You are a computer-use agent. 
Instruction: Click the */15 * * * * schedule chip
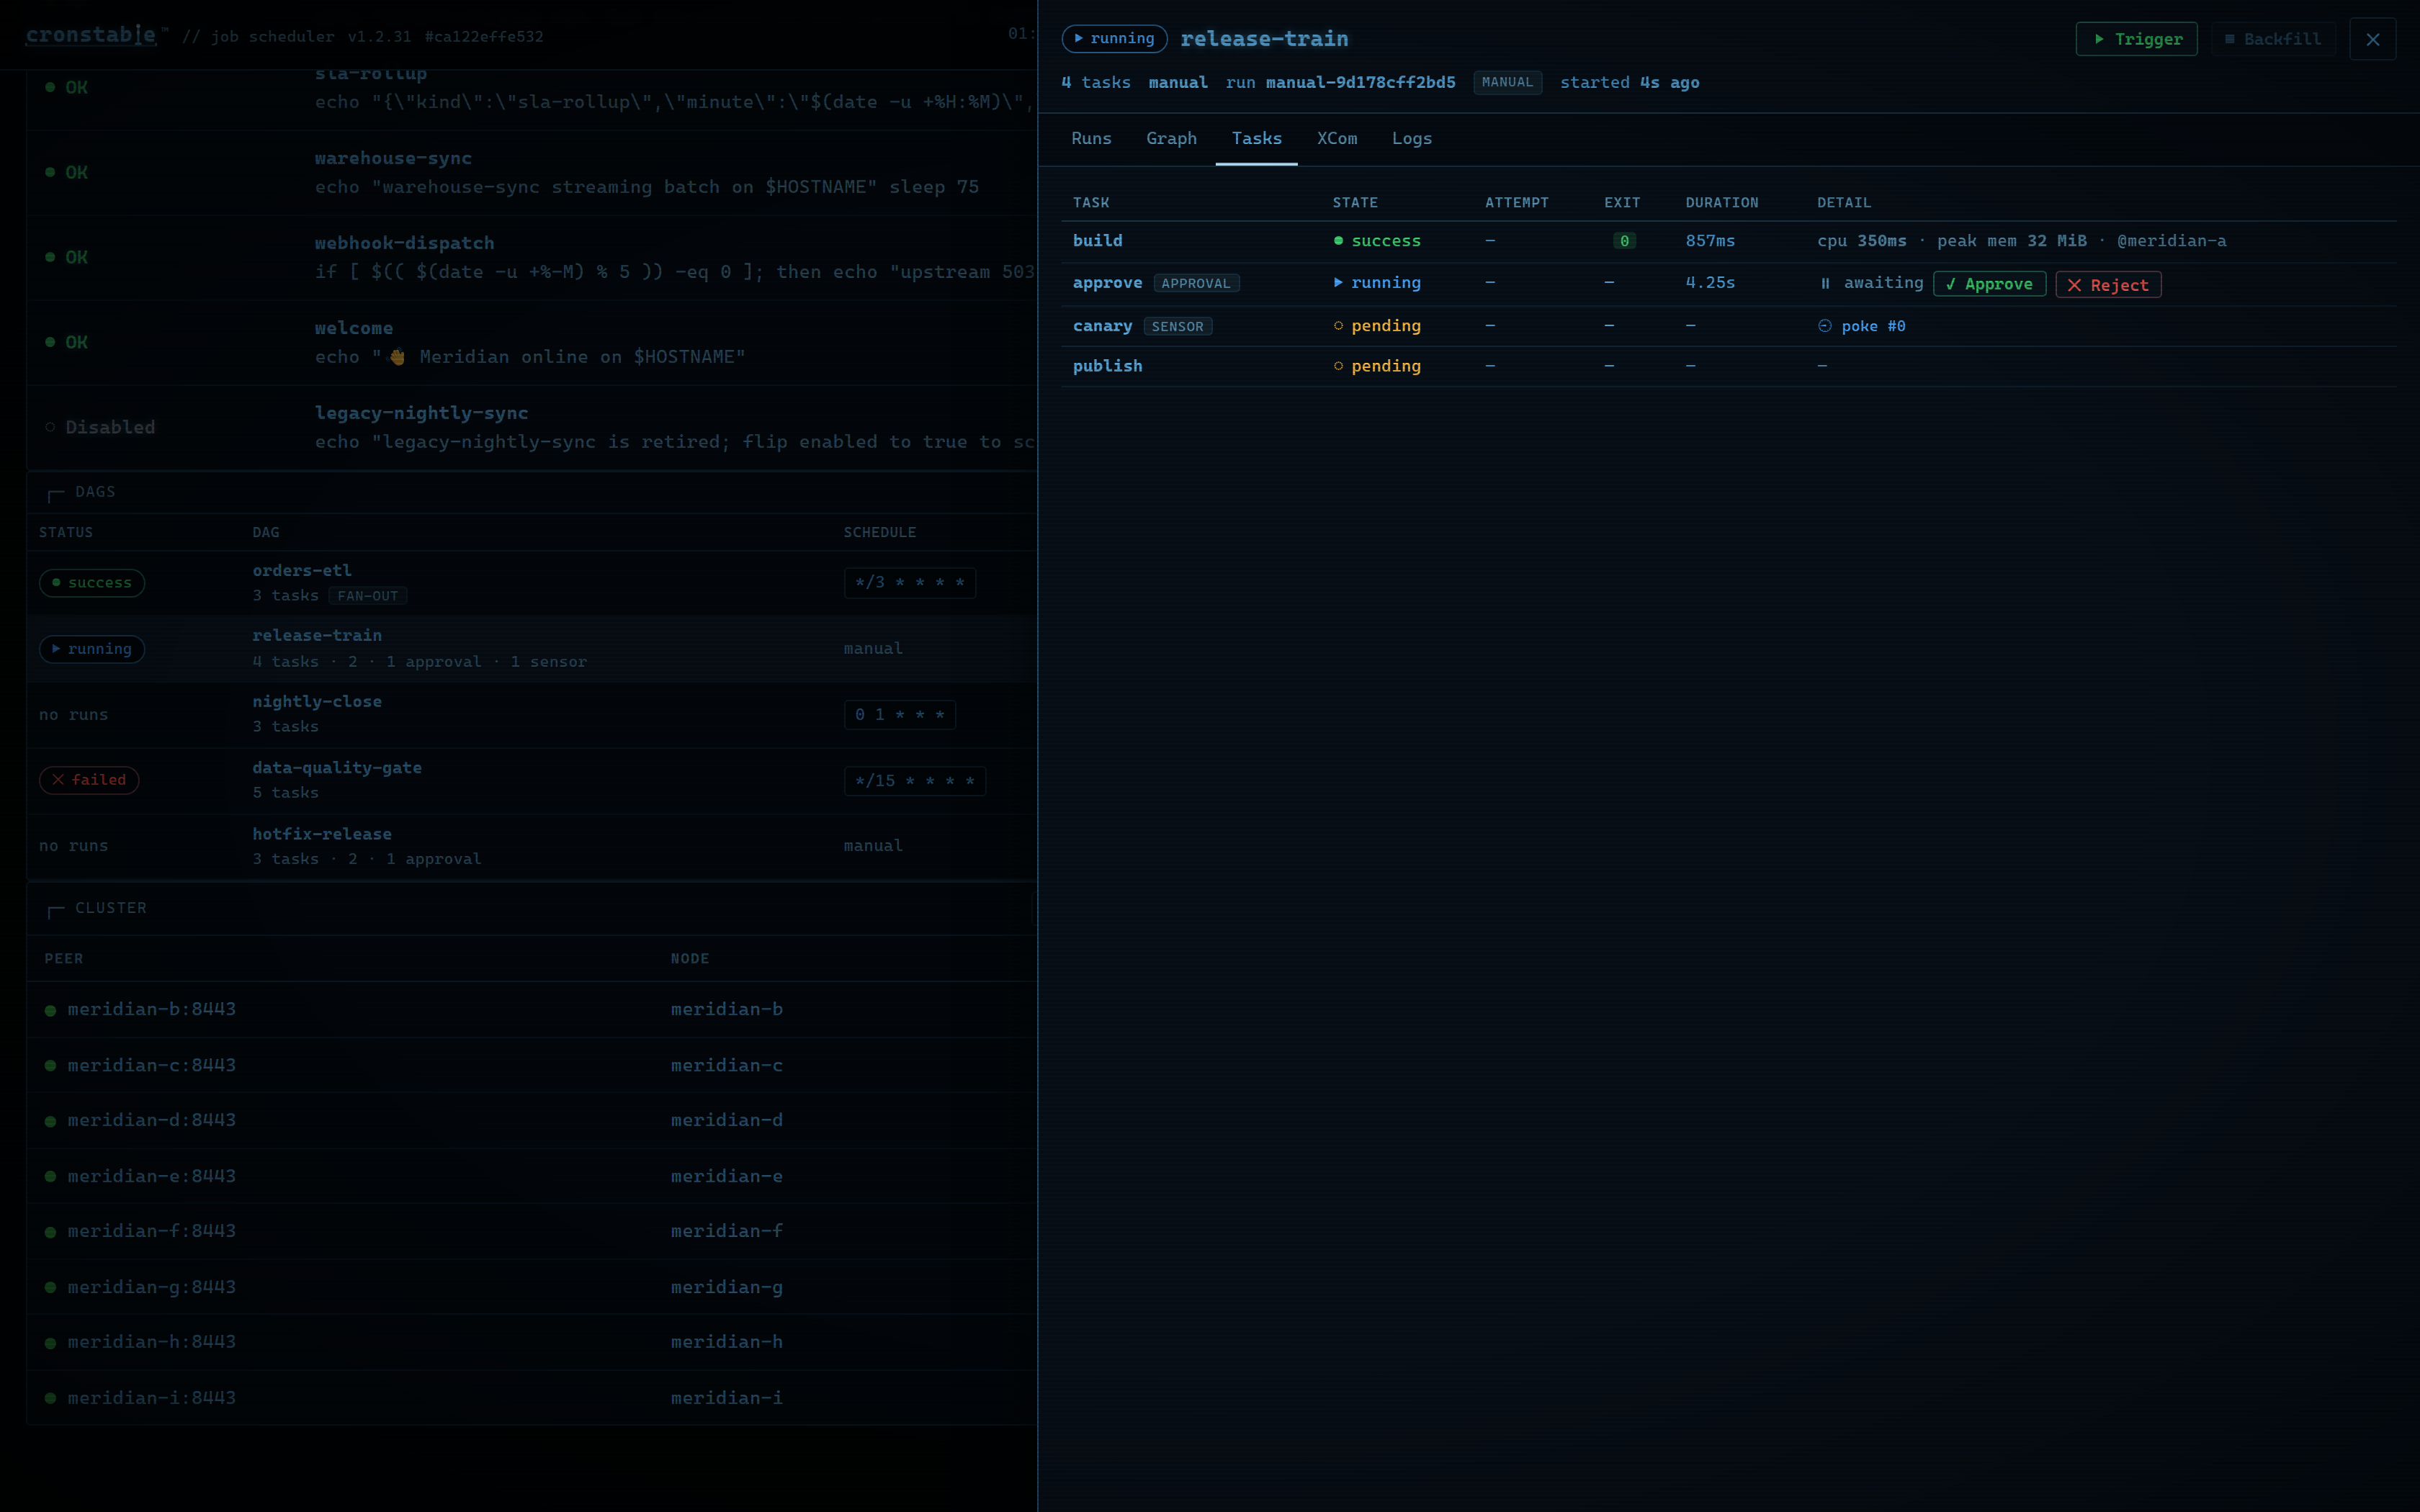(915, 781)
